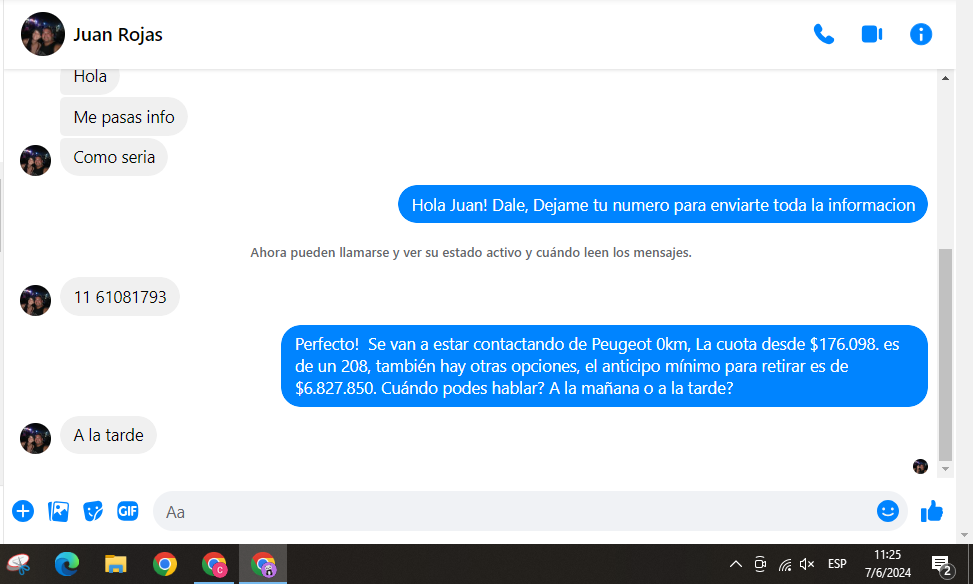Open more actions with the plus icon
The height and width of the screenshot is (584, 973).
coord(23,511)
